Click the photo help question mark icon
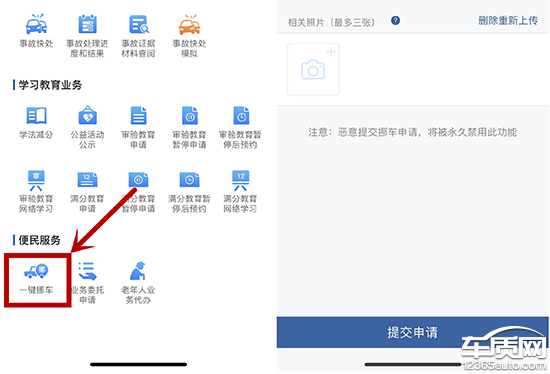The width and height of the screenshot is (550, 374). (x=395, y=21)
